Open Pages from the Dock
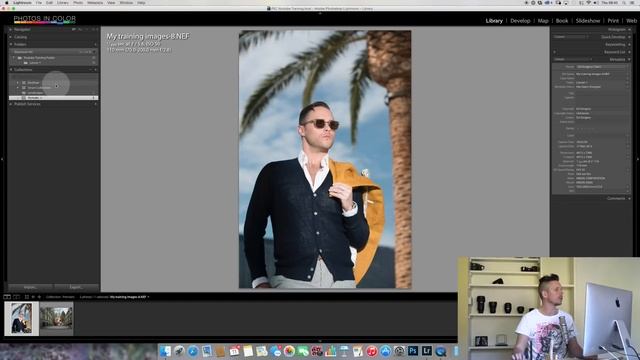The image size is (640, 360). [x=358, y=351]
